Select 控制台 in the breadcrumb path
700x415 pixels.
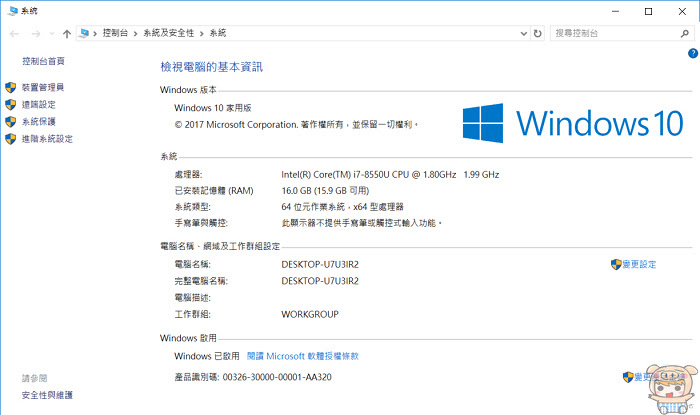(x=115, y=33)
